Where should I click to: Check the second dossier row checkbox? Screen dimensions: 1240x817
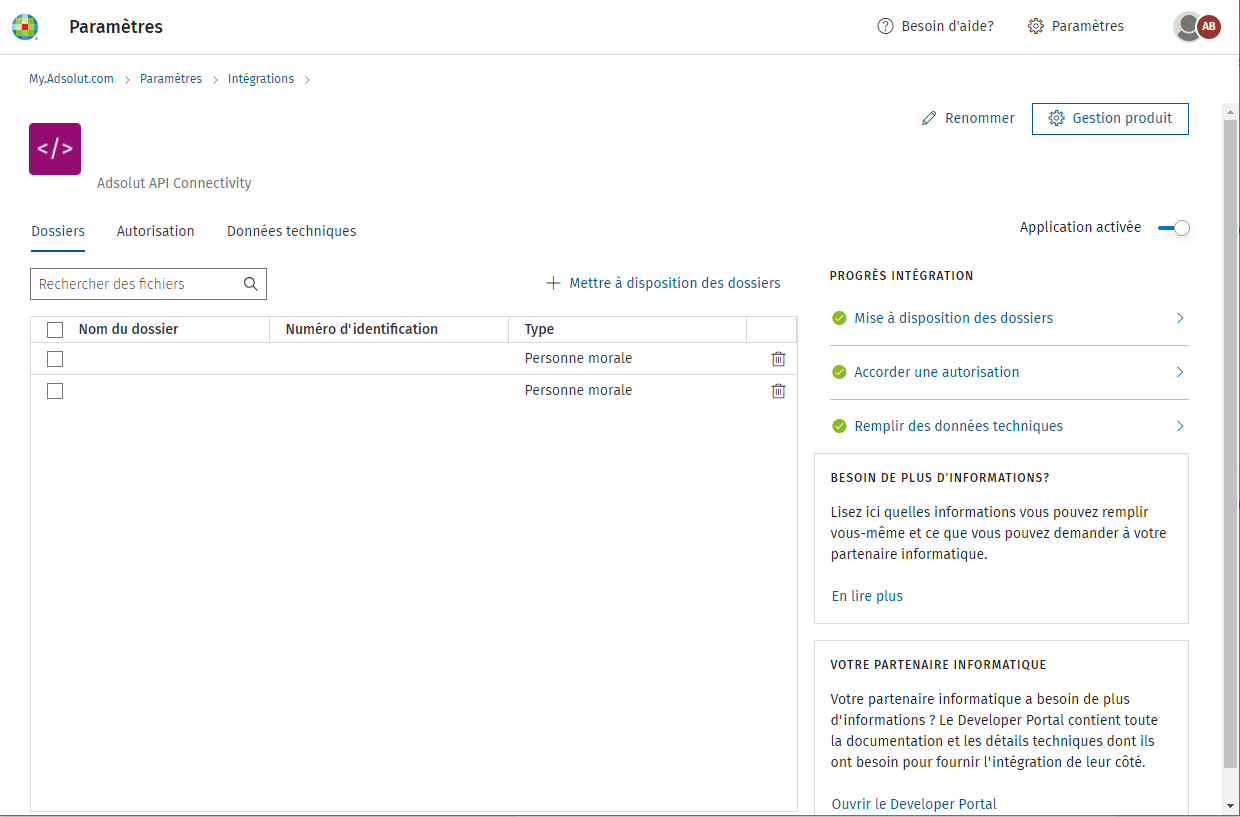click(55, 391)
